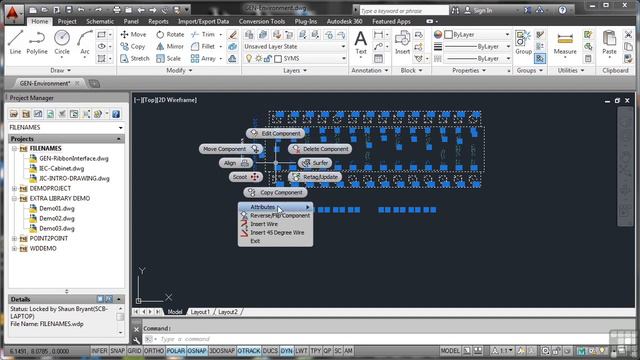Expand the POINT2POINT tree node
This screenshot has height=360, width=640.
pos(14,238)
